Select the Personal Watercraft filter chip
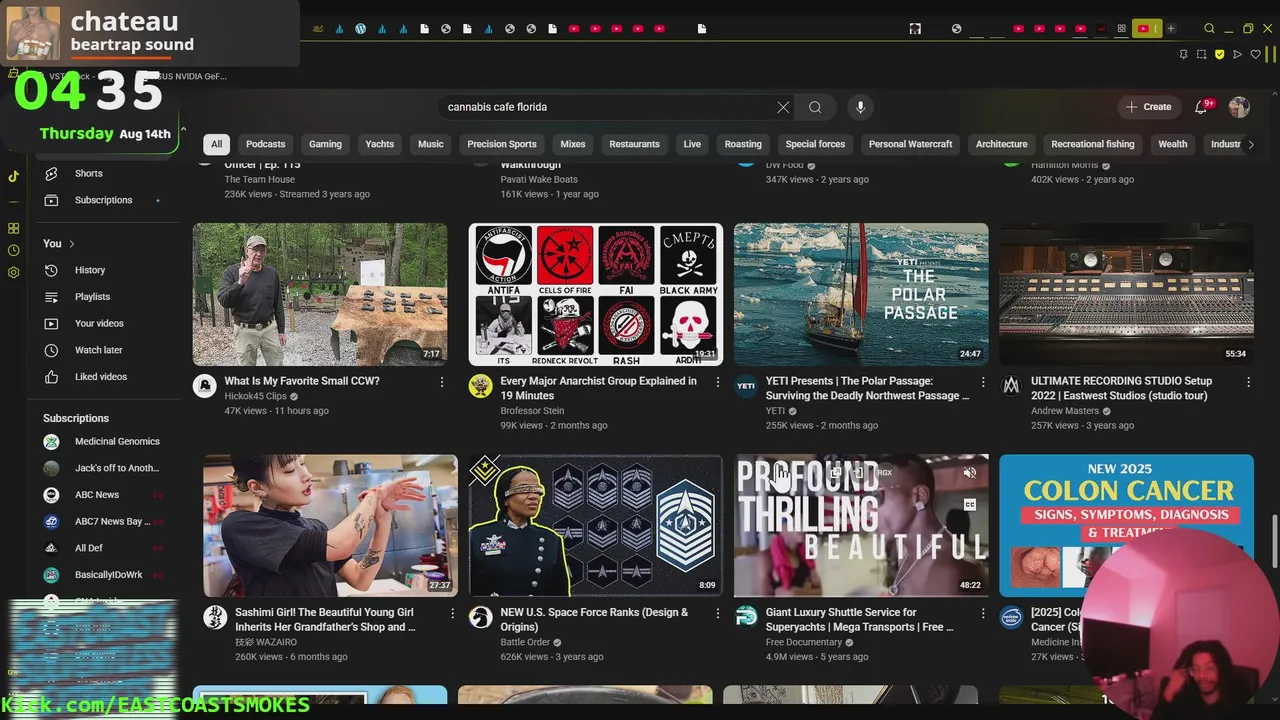Viewport: 1280px width, 720px height. 910,144
